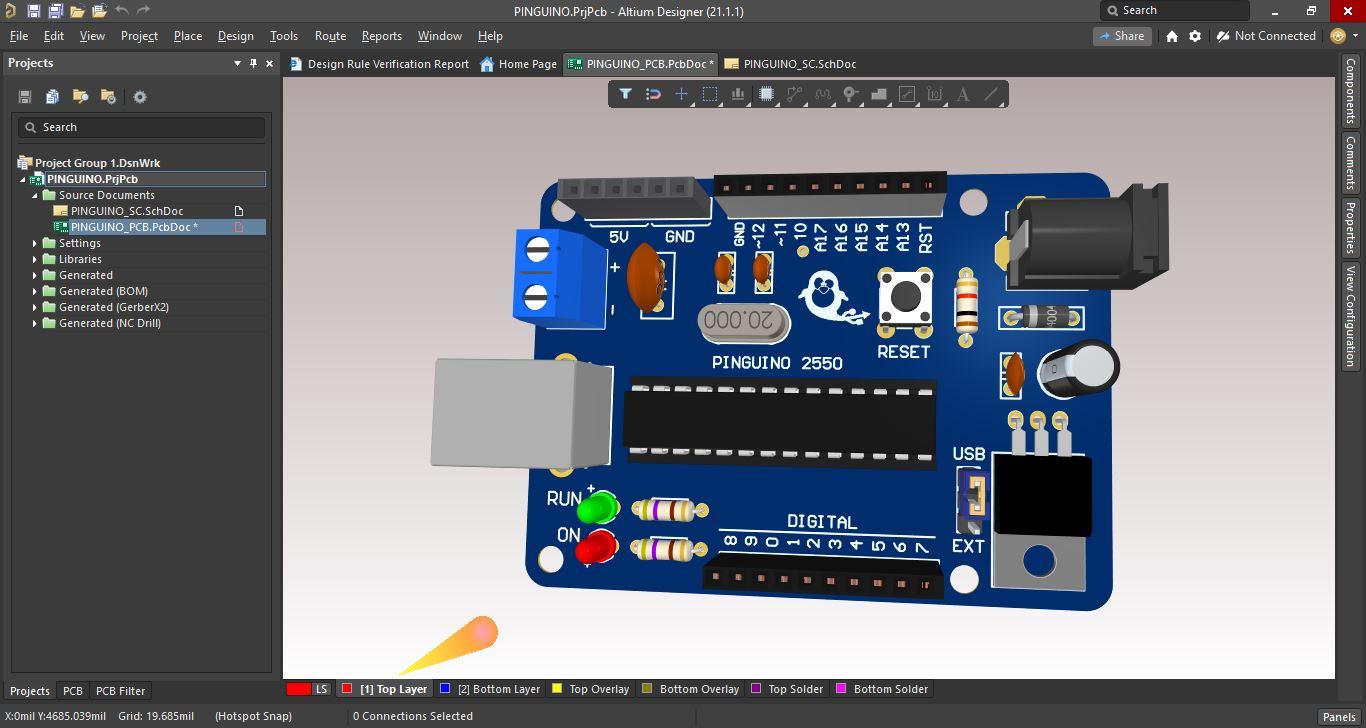Screen dimensions: 1366x728
Task: Choose the Place Line tool
Action: (992, 94)
